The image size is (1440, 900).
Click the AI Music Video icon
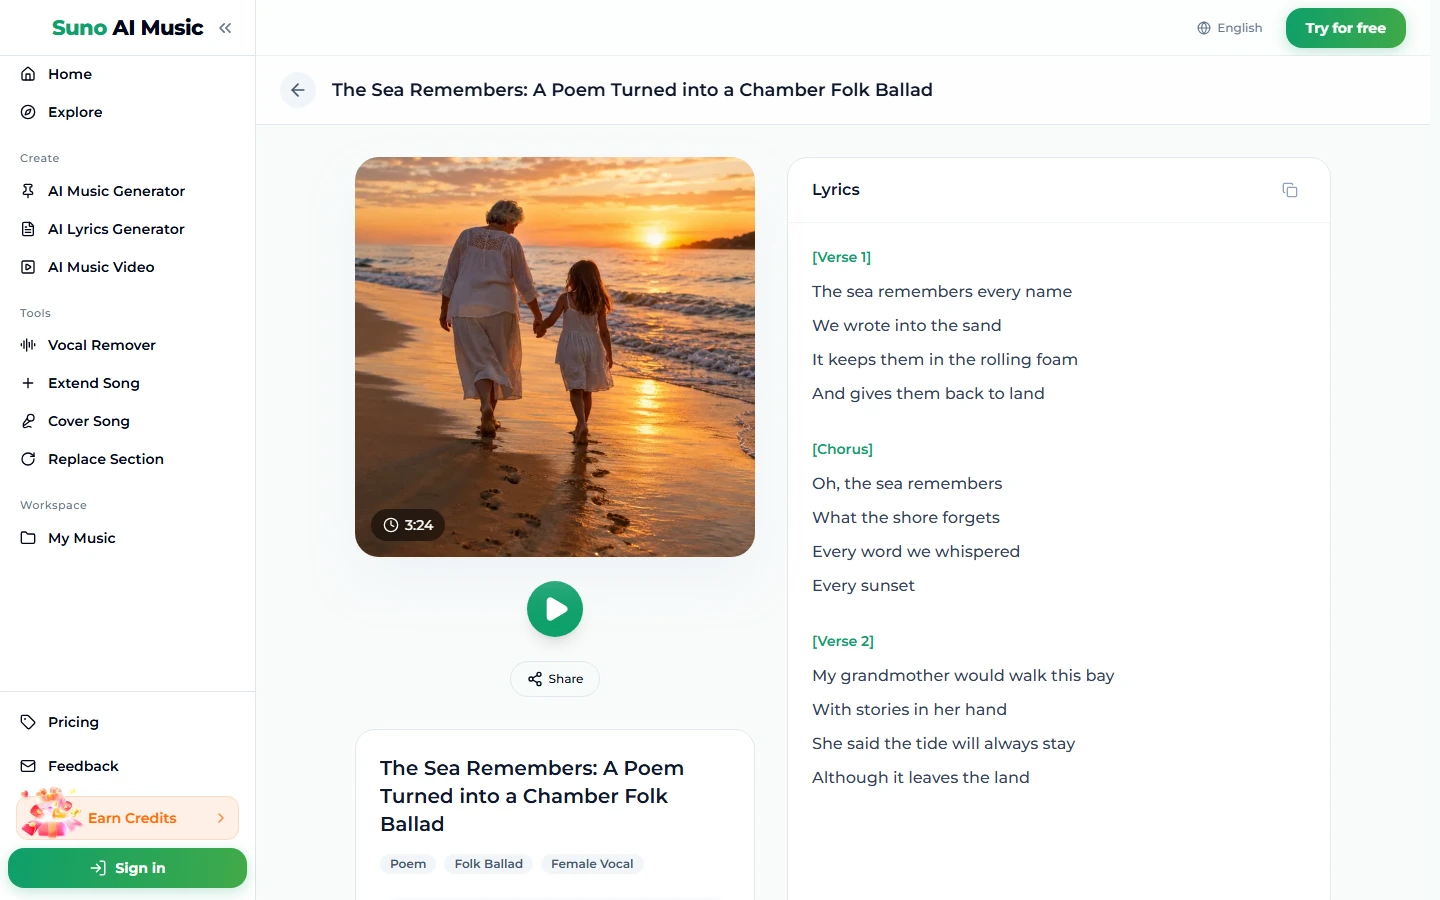pyautogui.click(x=28, y=267)
